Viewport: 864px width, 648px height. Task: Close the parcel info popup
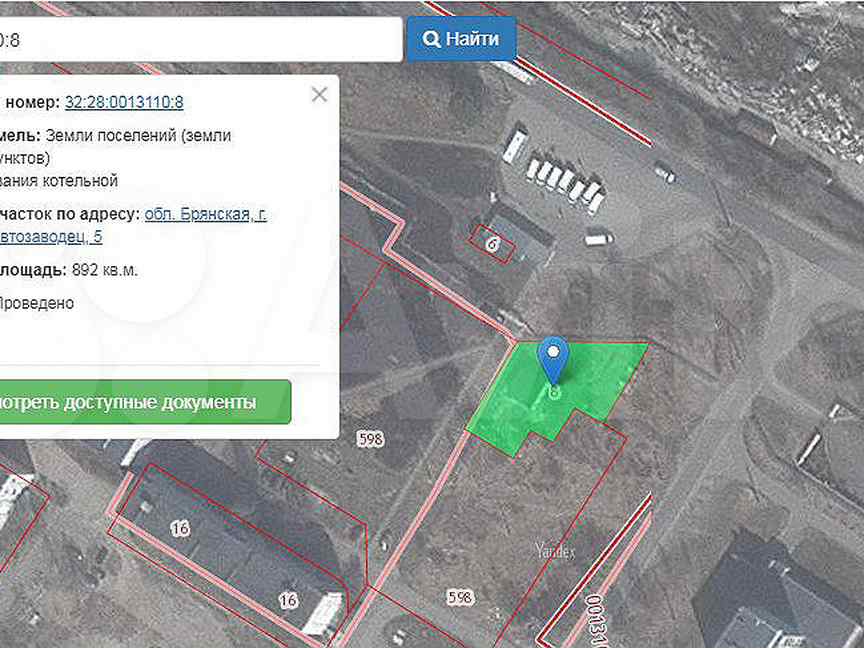(x=319, y=95)
